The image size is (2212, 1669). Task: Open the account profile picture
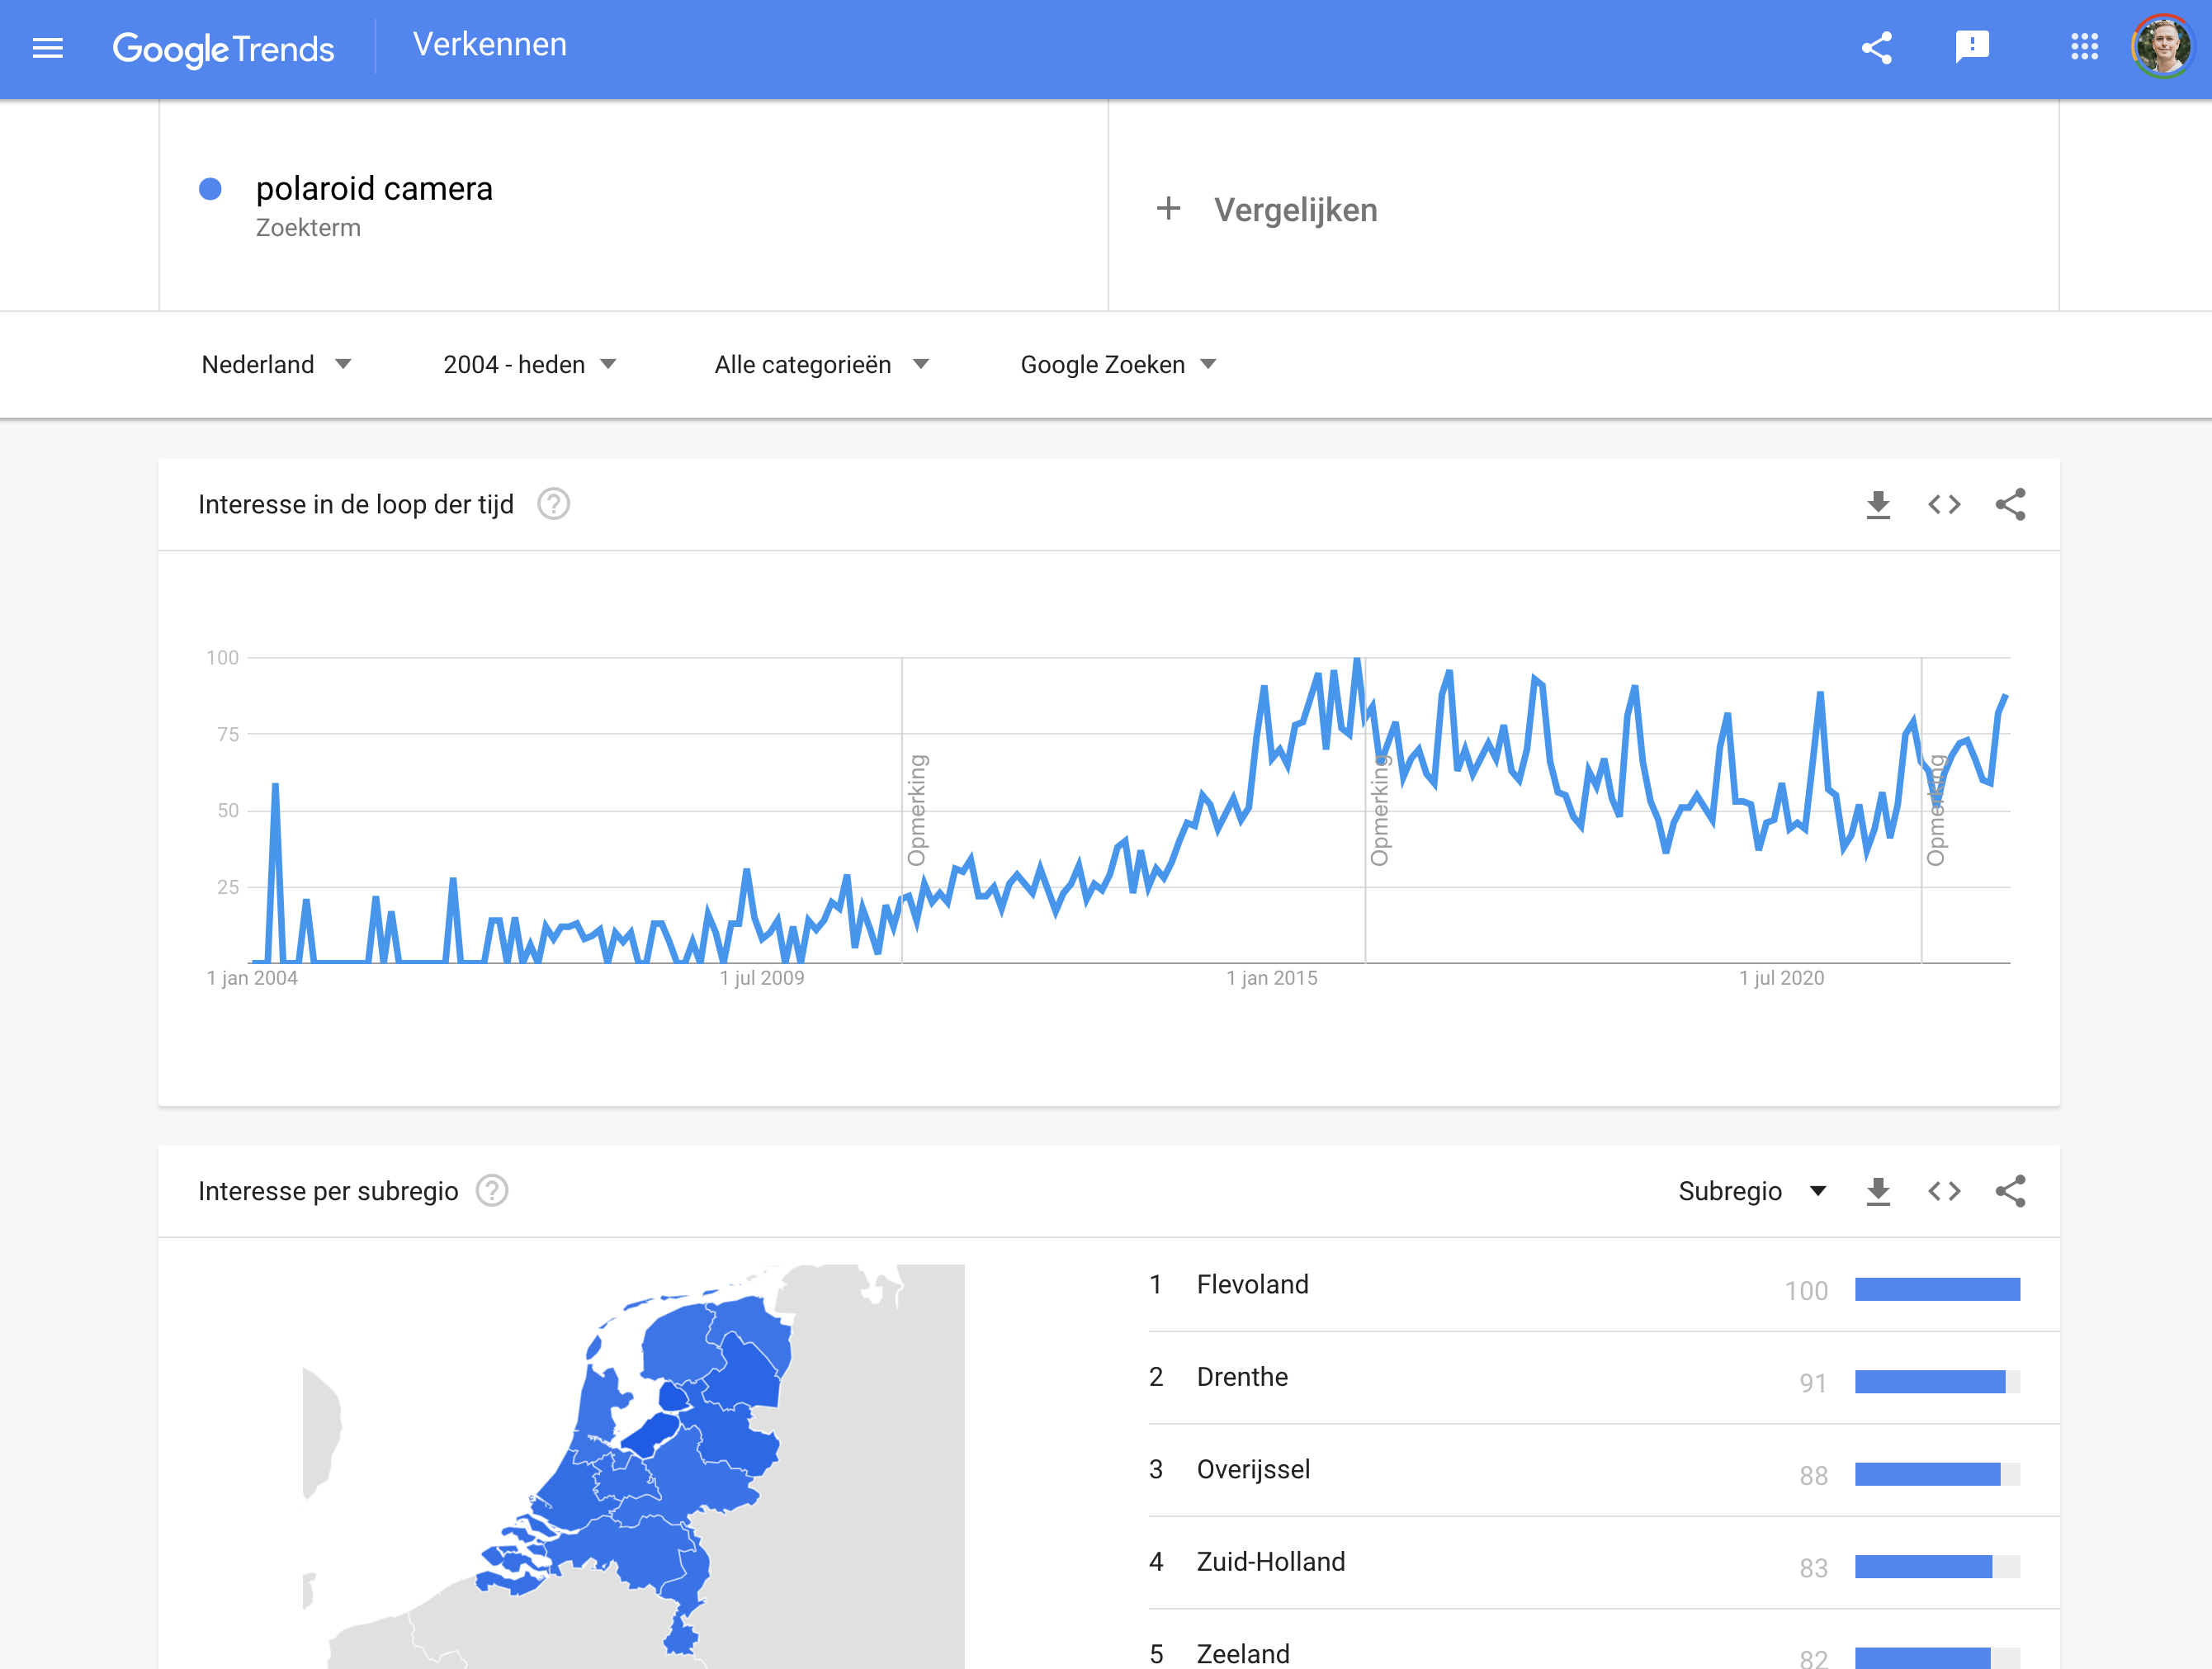pos(2162,46)
